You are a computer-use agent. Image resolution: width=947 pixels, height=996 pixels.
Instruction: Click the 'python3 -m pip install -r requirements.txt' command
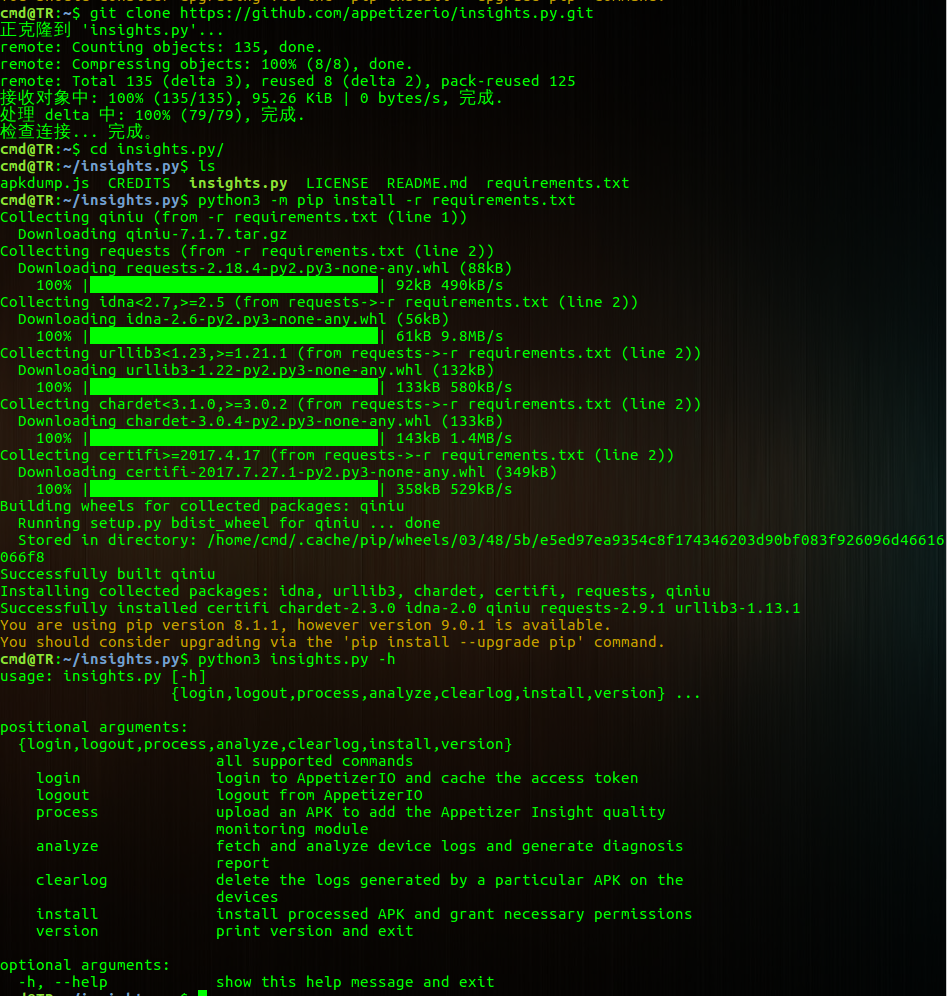[387, 200]
